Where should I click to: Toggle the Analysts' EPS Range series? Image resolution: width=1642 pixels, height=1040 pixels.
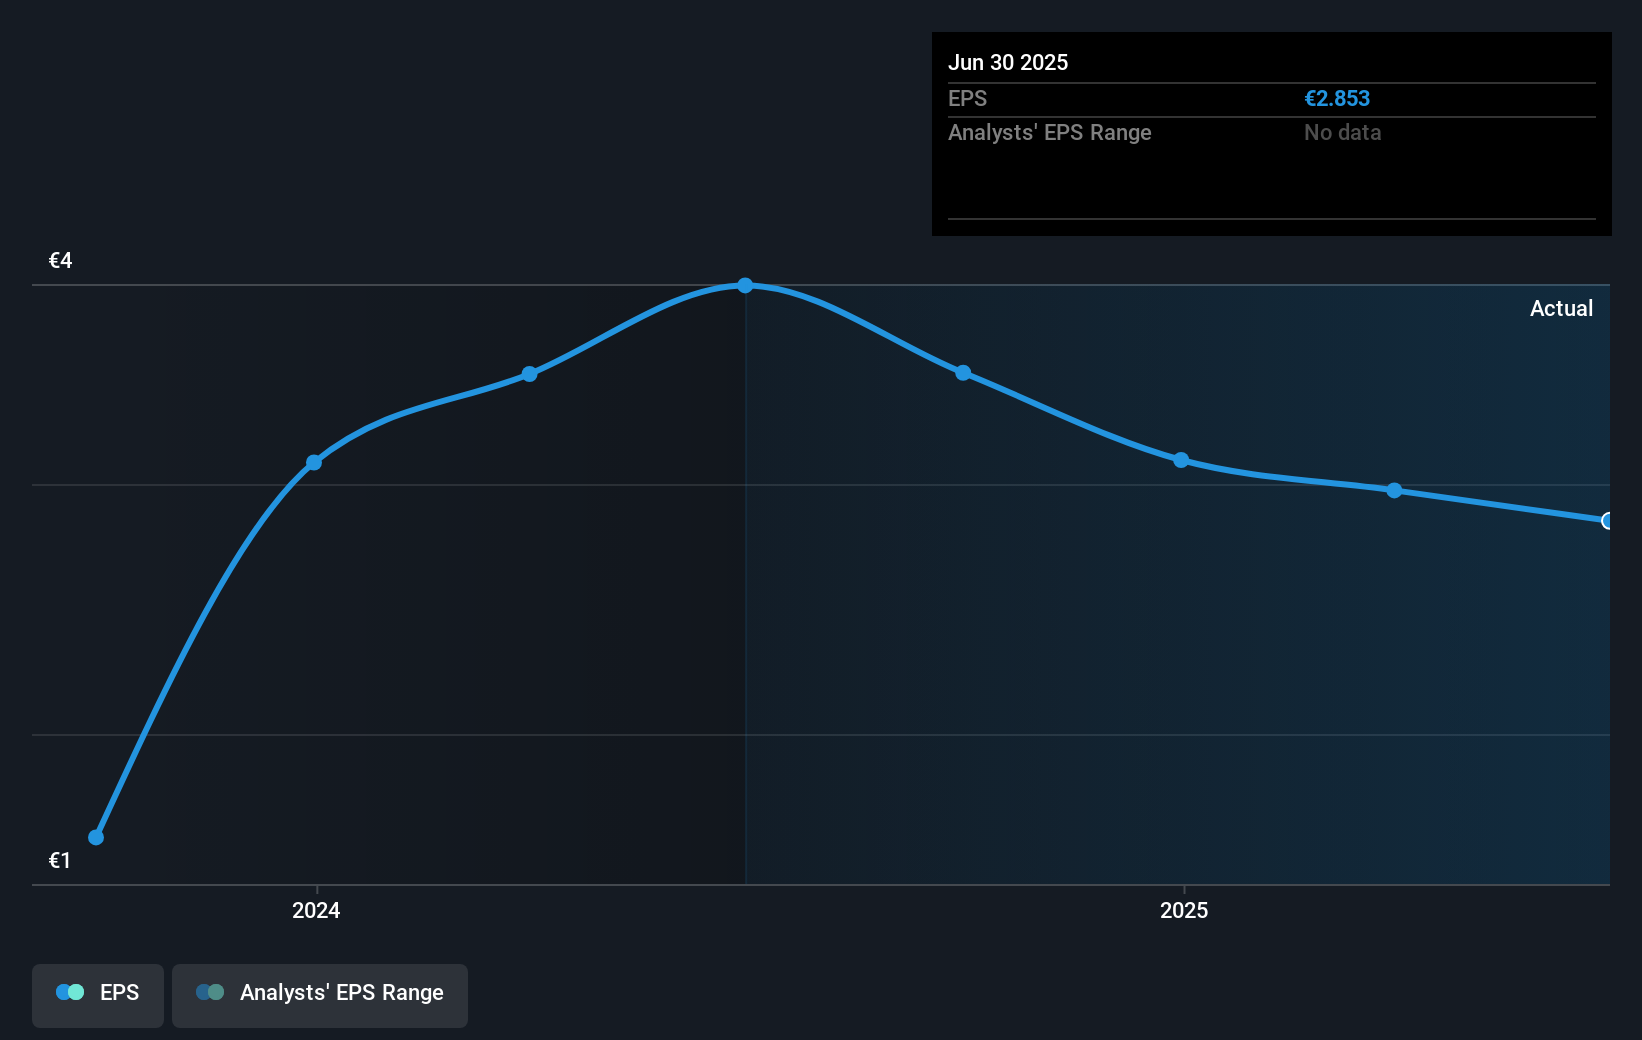point(320,993)
